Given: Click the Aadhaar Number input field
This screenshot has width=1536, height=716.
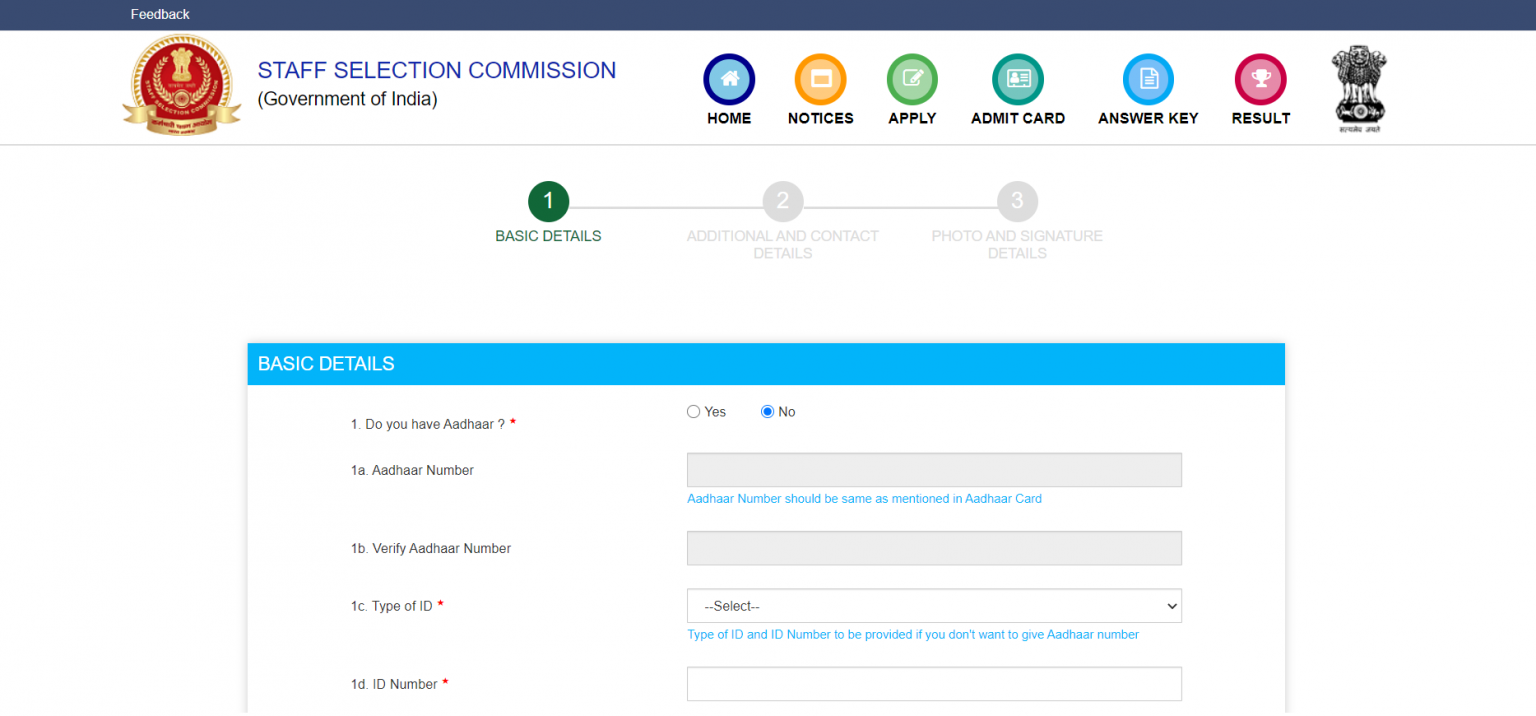Looking at the screenshot, I should 934,470.
